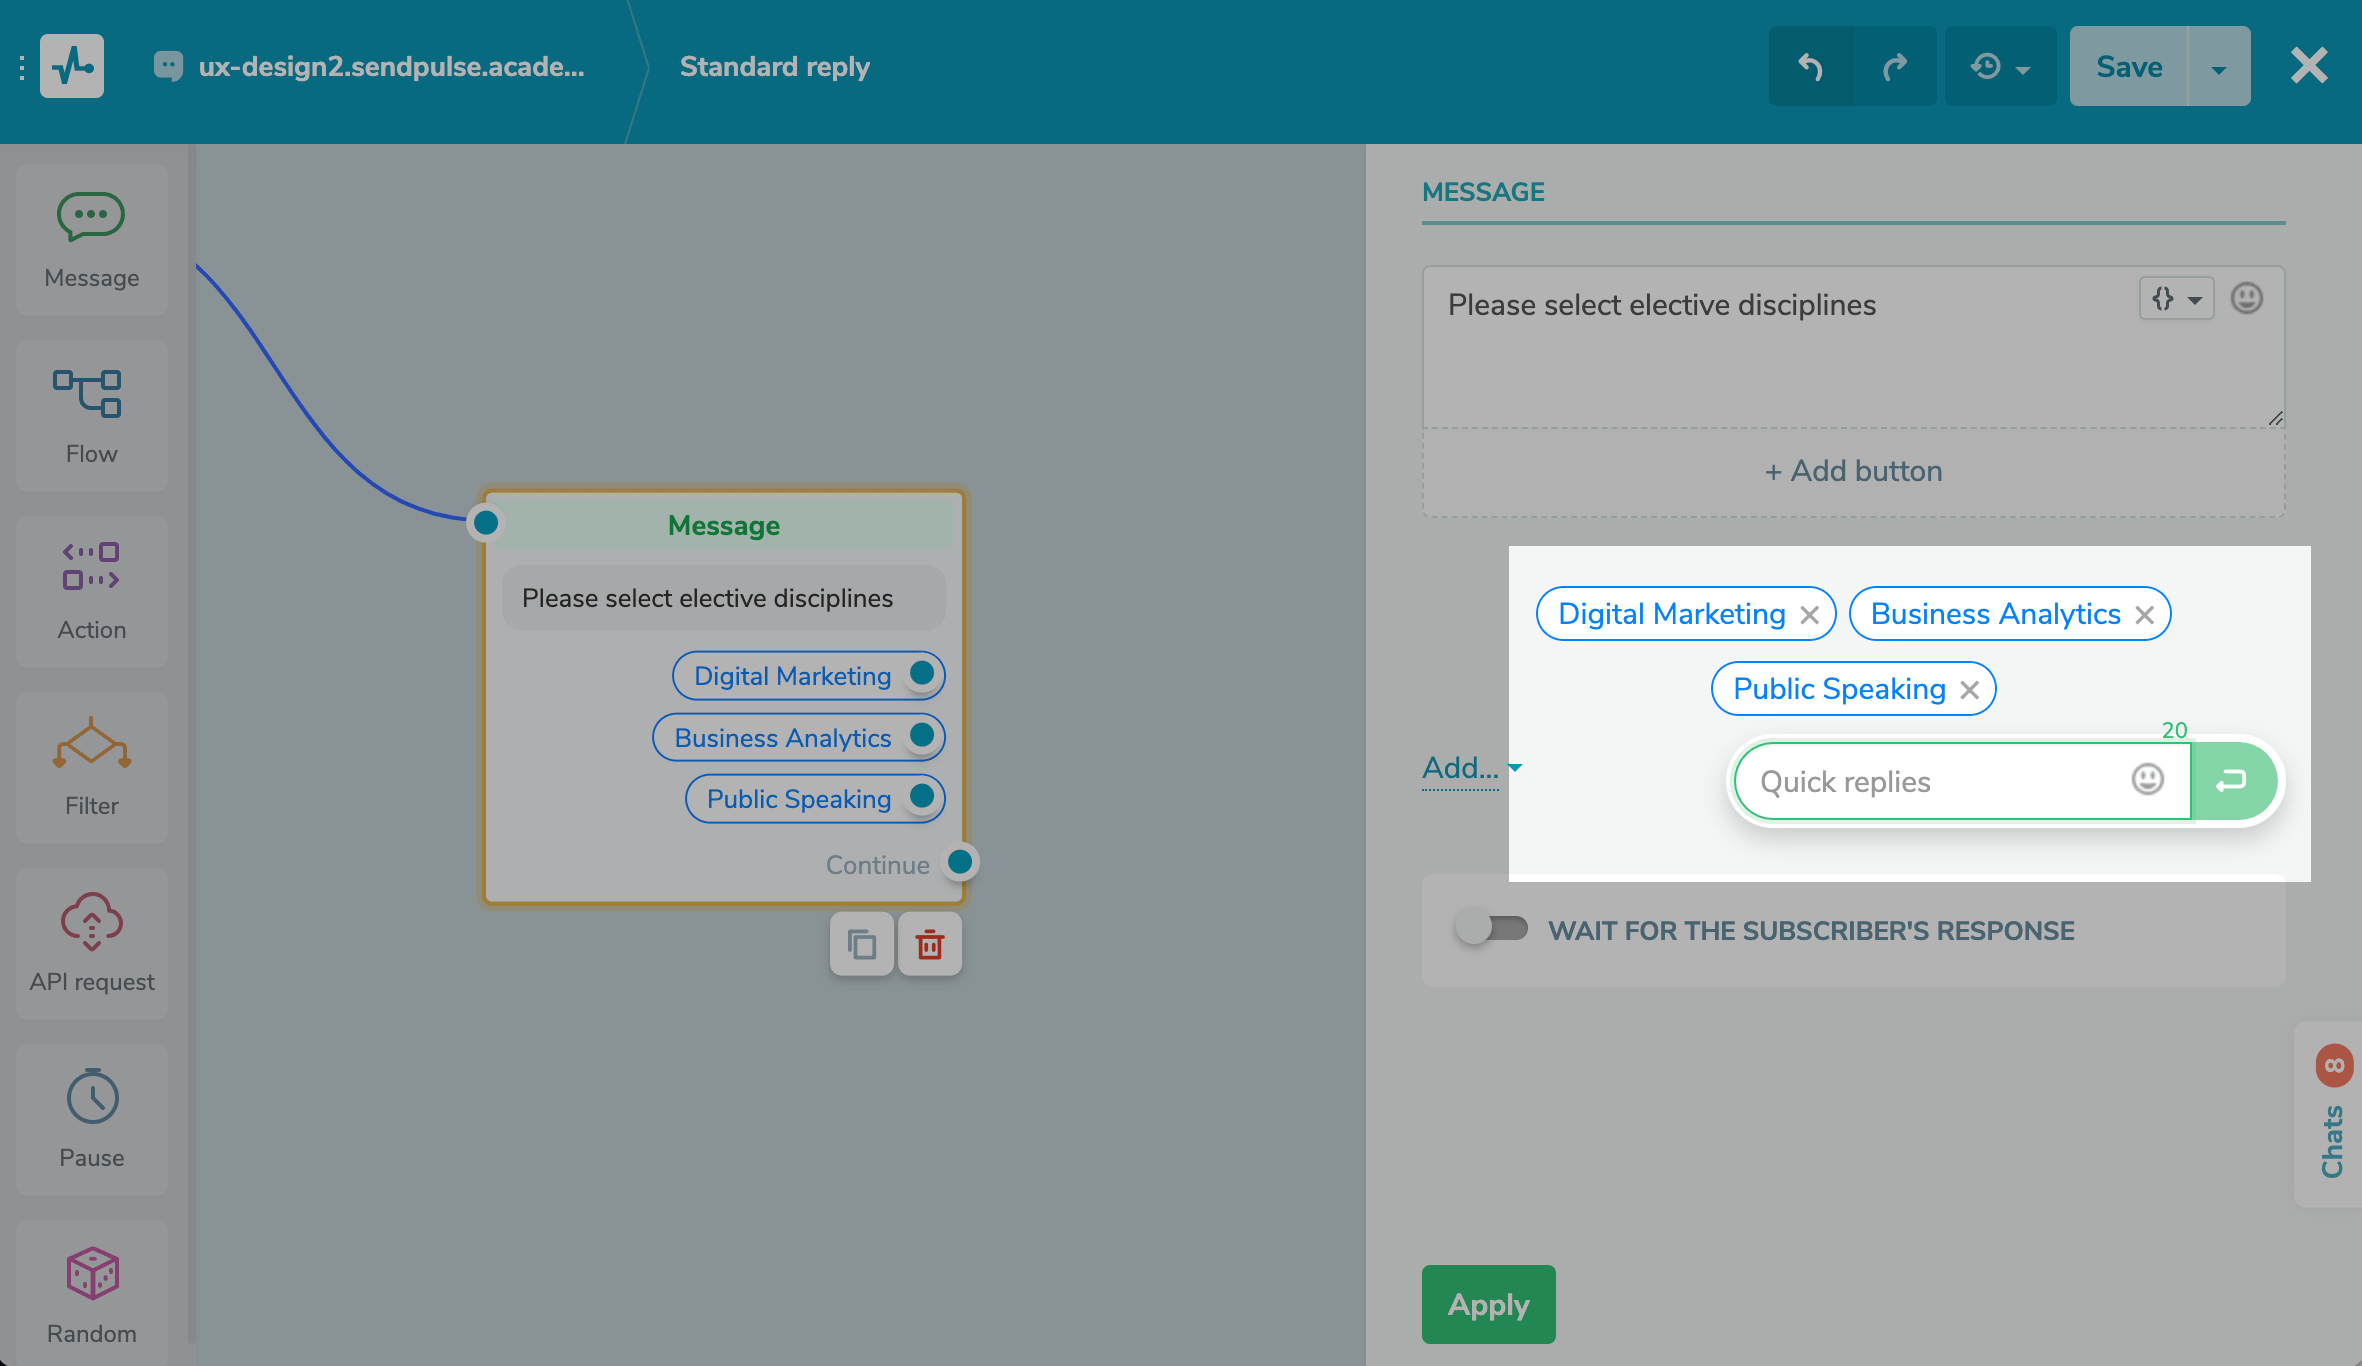Enable Wait for the subscriber's response
This screenshot has width=2362, height=1366.
click(x=1493, y=930)
